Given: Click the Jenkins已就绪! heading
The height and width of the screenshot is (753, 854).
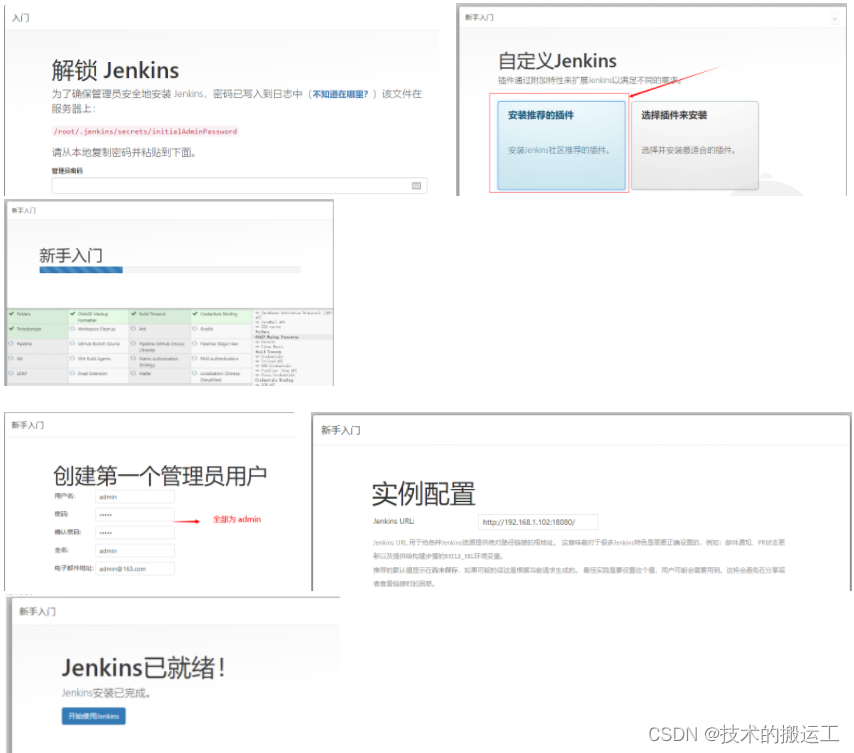Looking at the screenshot, I should (x=143, y=668).
